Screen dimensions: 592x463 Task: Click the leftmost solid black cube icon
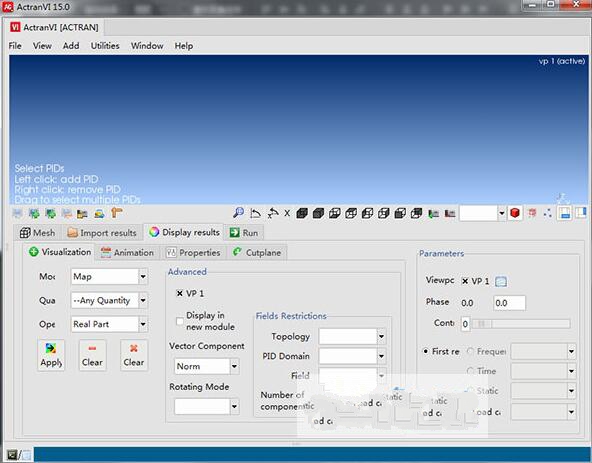(x=302, y=213)
